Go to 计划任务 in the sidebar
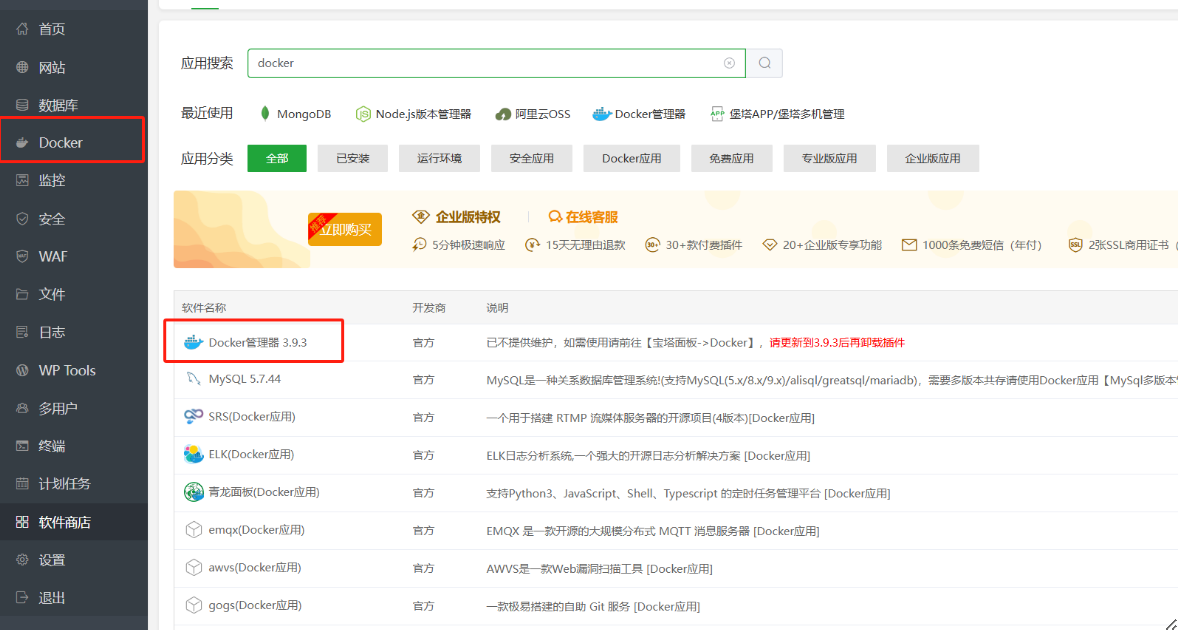Screen dimensions: 1186x630 (x=64, y=484)
